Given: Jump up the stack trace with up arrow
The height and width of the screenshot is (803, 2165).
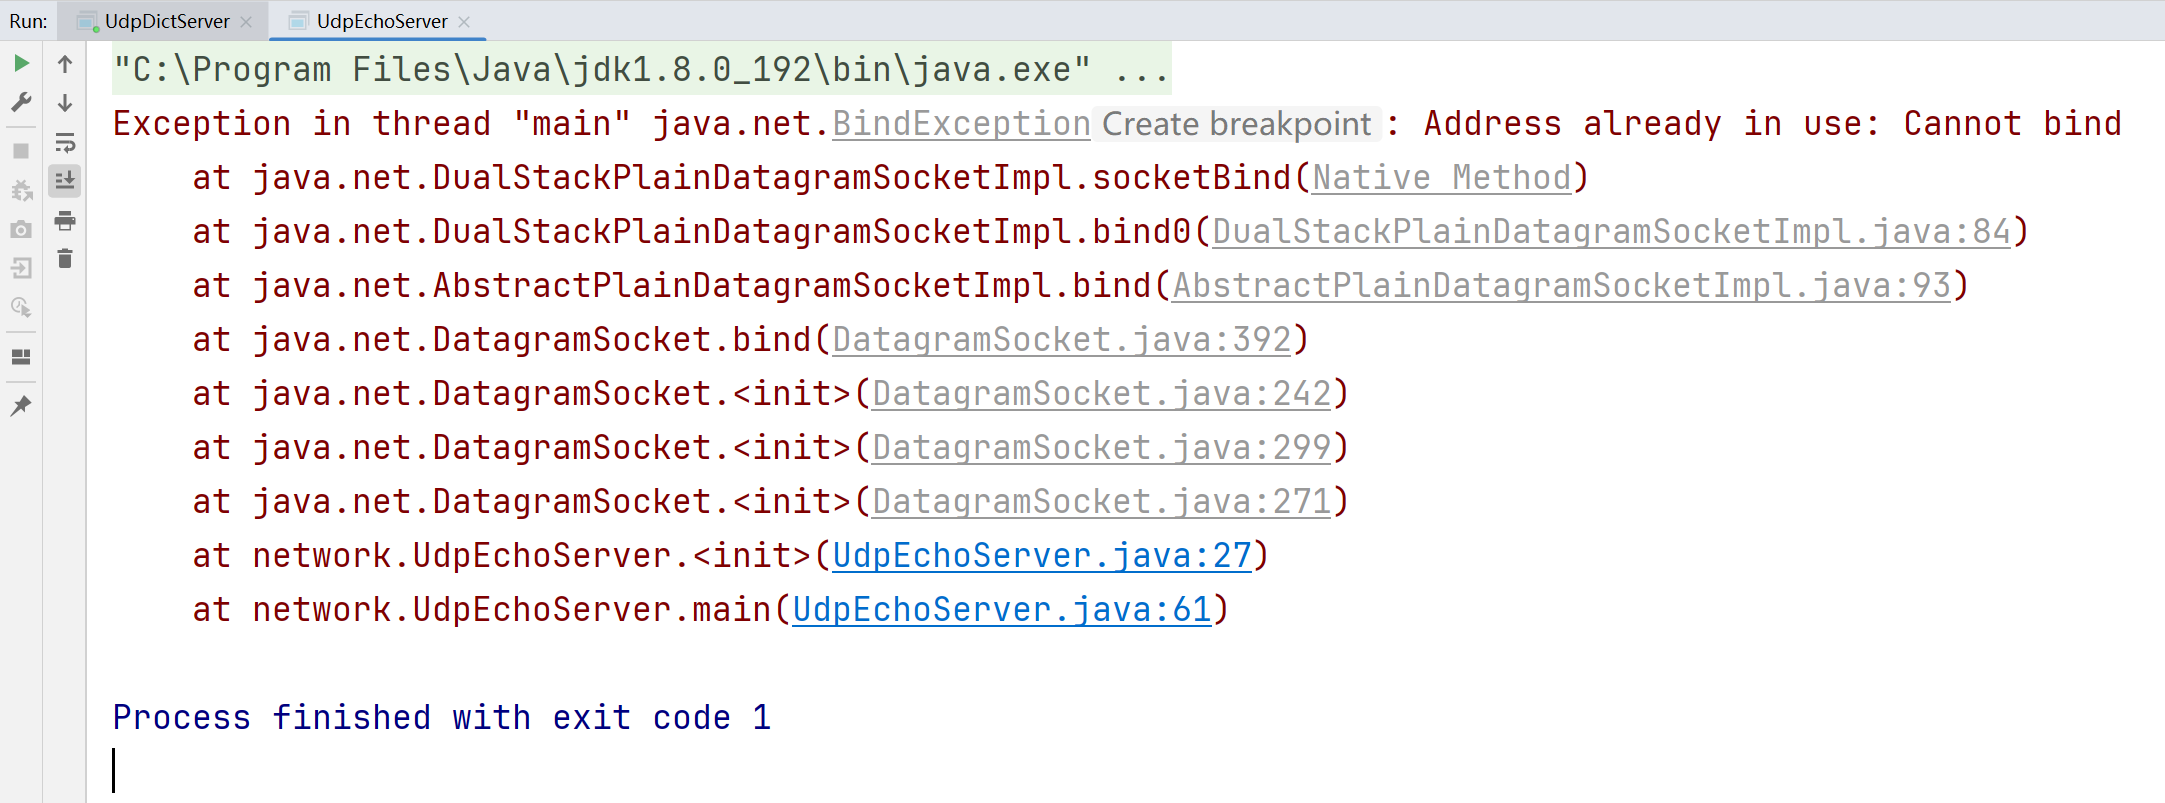Looking at the screenshot, I should pos(65,64).
